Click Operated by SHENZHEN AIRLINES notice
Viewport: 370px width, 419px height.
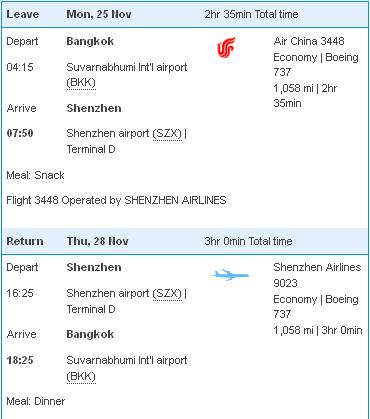pos(116,200)
